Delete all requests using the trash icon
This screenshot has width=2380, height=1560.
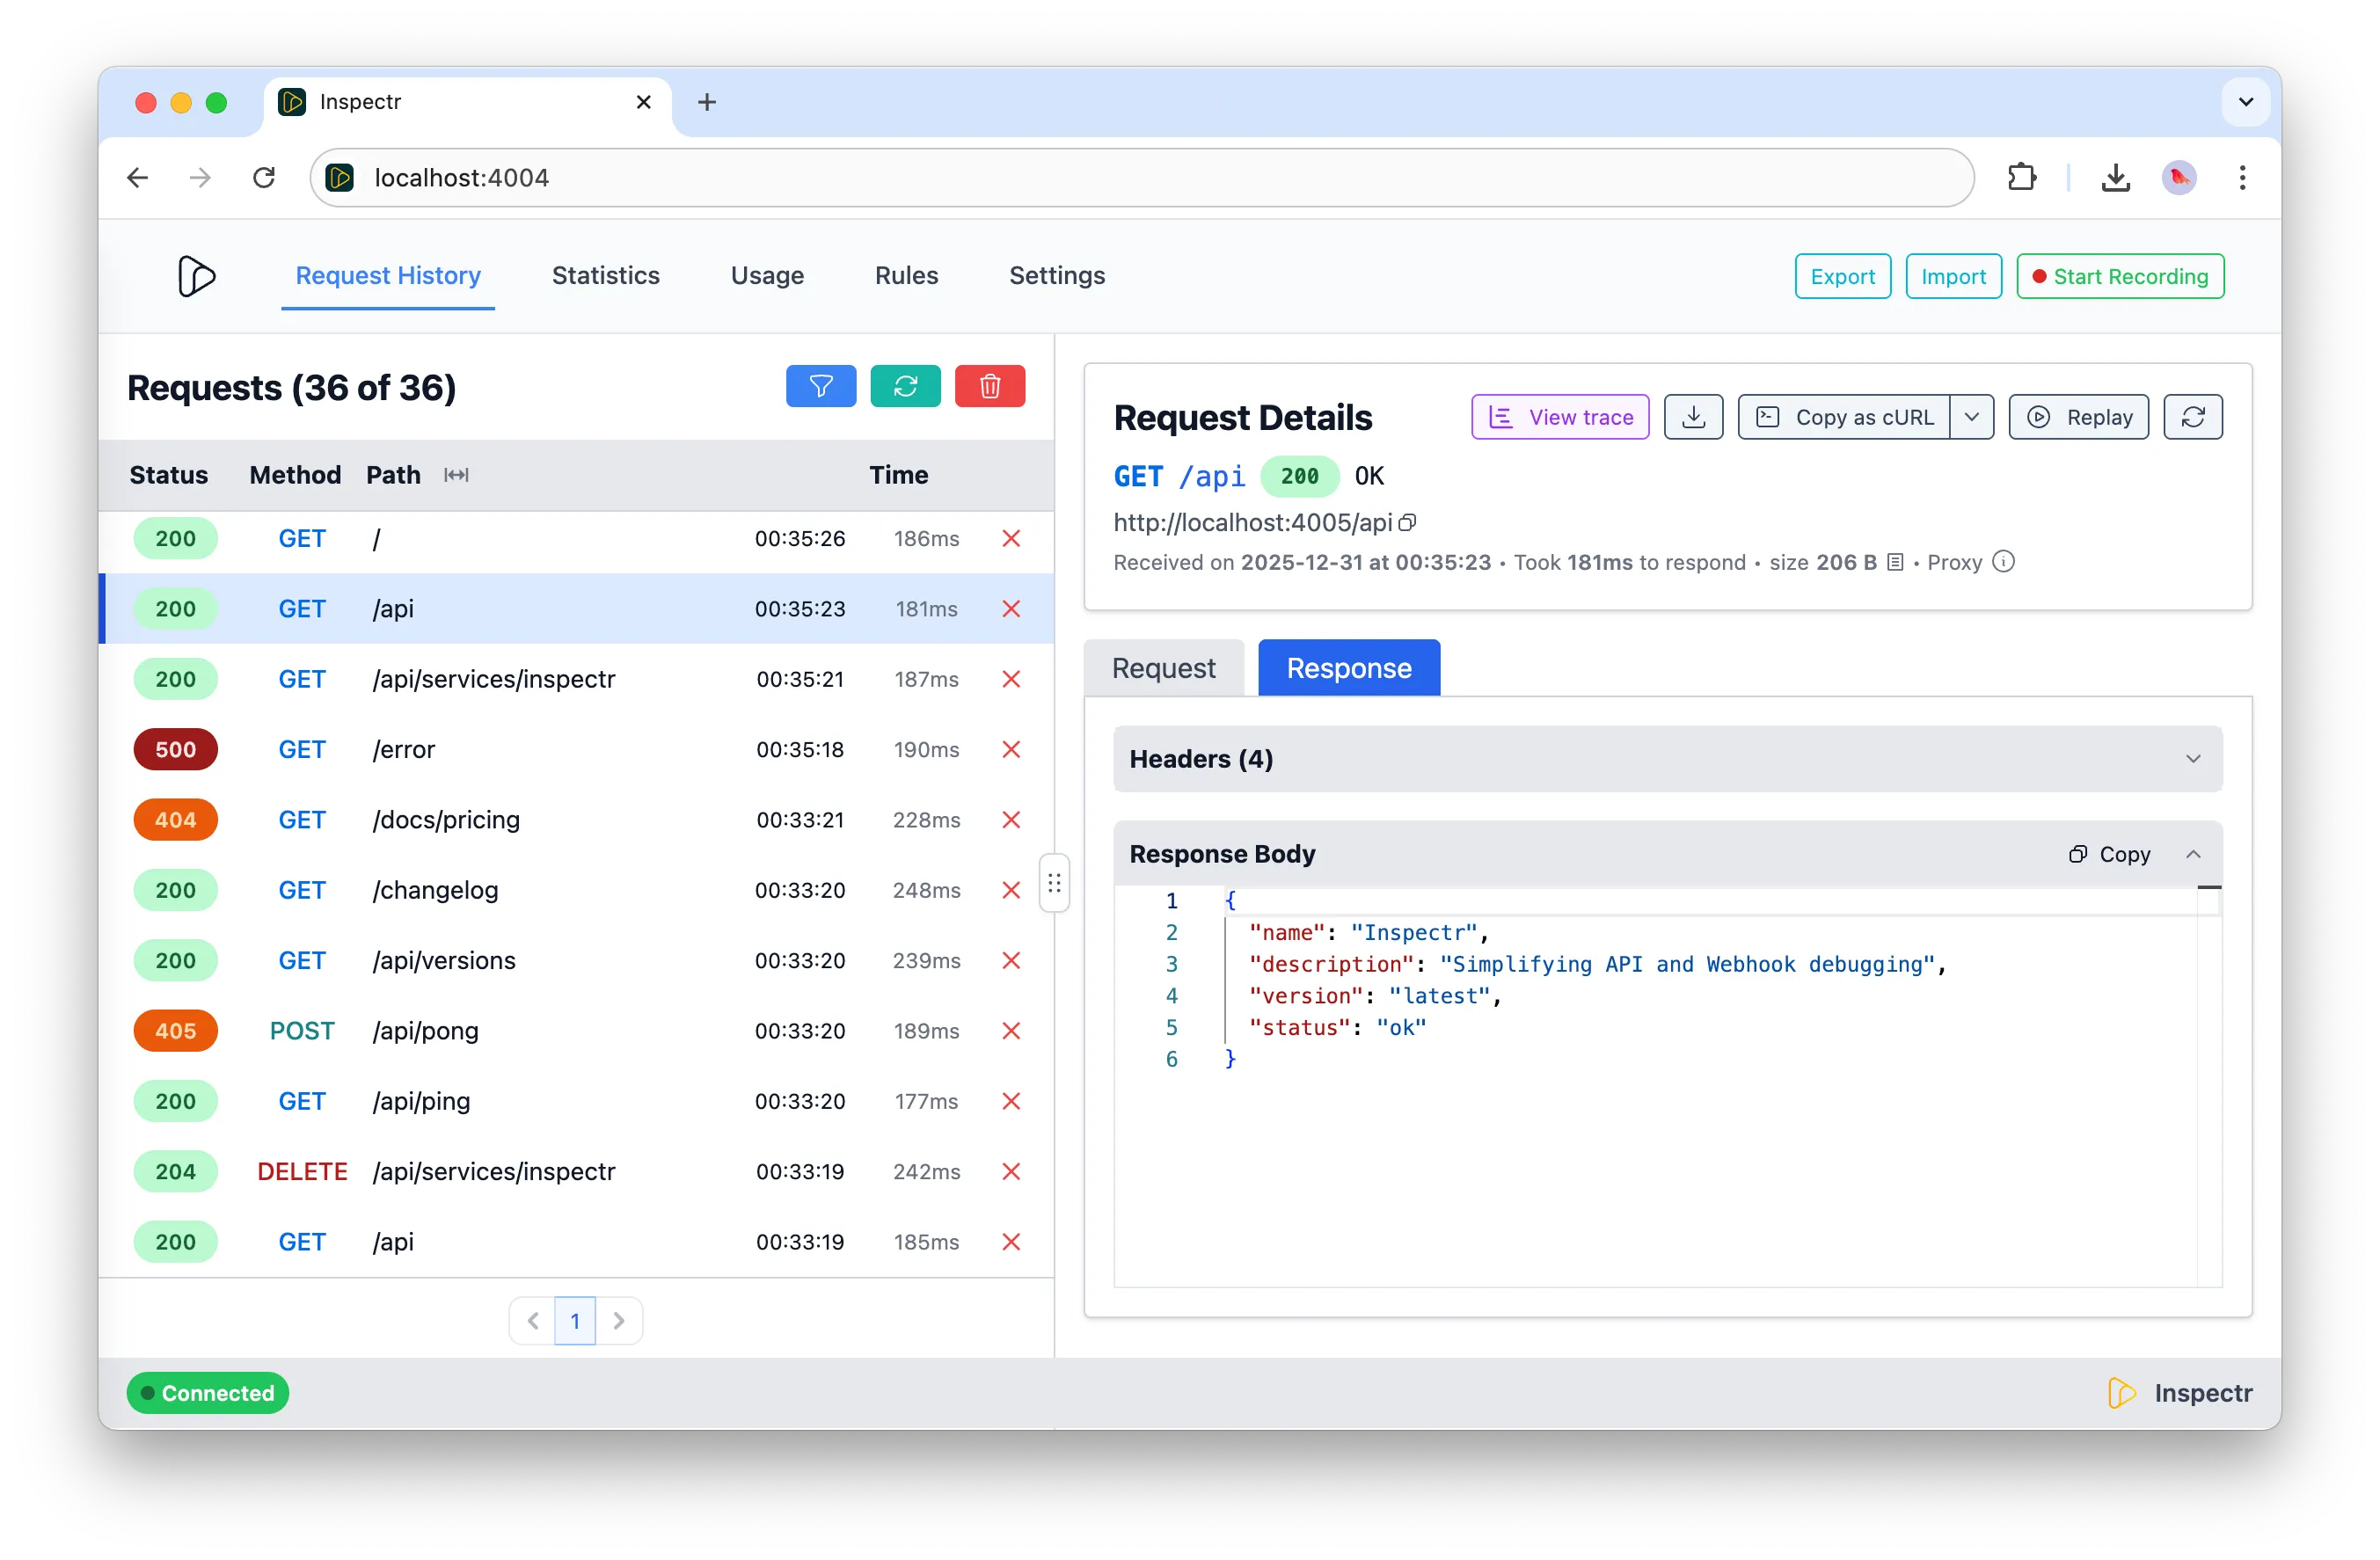coord(990,386)
